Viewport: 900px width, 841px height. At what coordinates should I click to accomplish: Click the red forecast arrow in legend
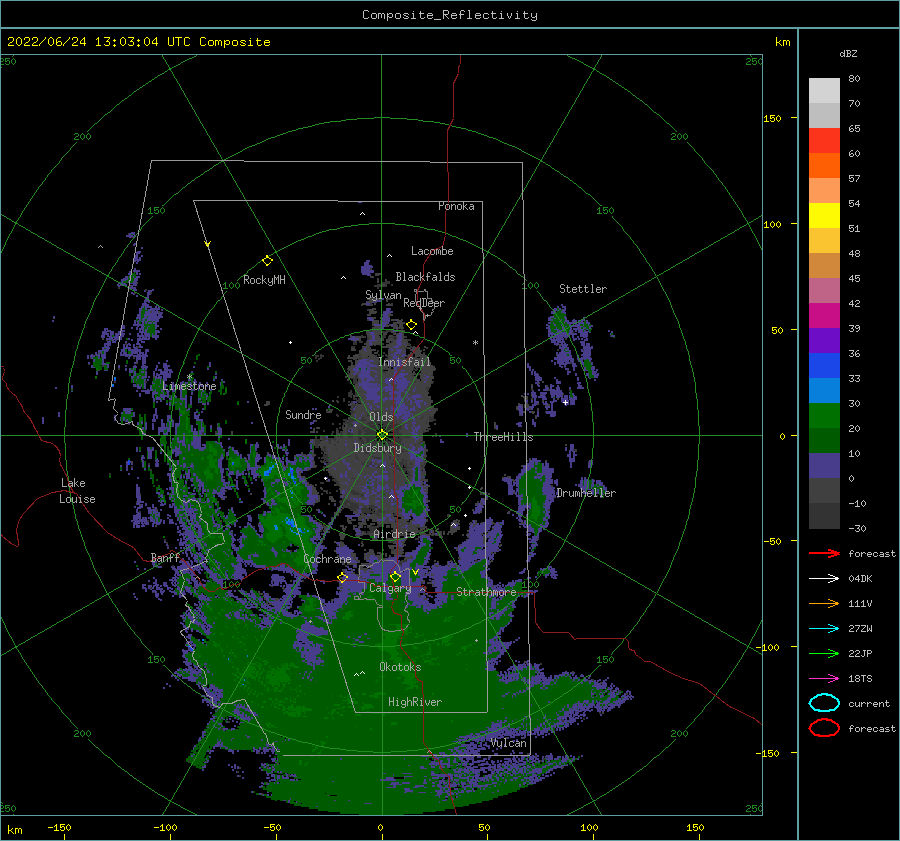click(824, 553)
